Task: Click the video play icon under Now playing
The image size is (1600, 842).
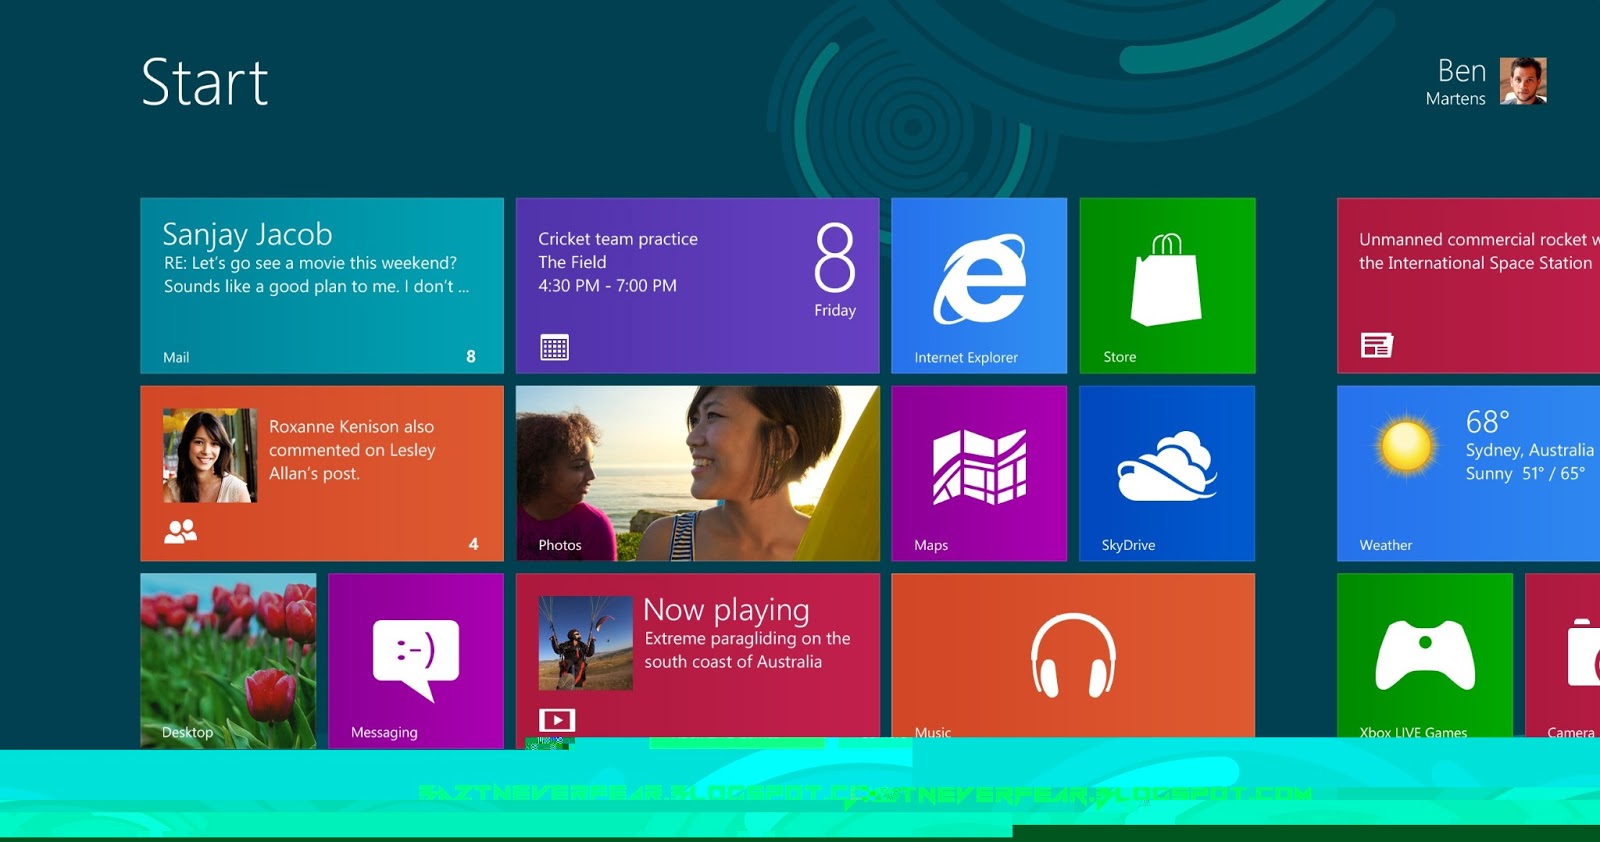Action: tap(557, 720)
